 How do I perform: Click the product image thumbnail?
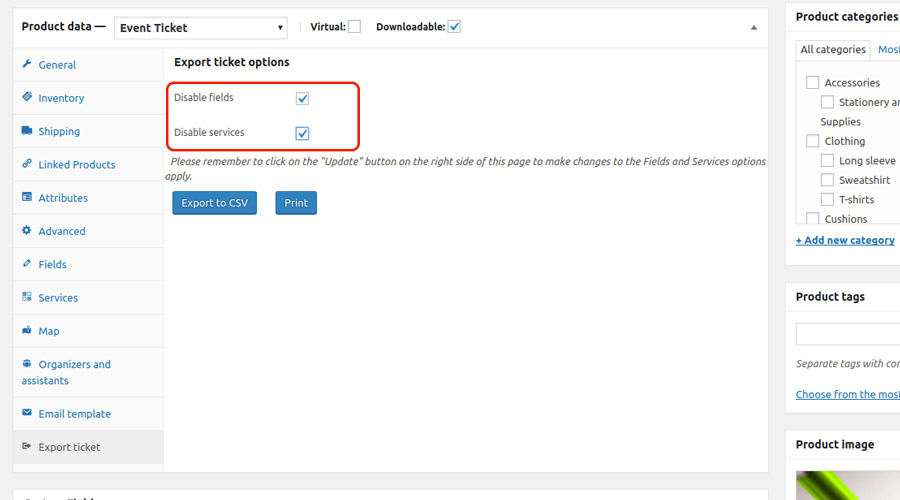click(848, 486)
